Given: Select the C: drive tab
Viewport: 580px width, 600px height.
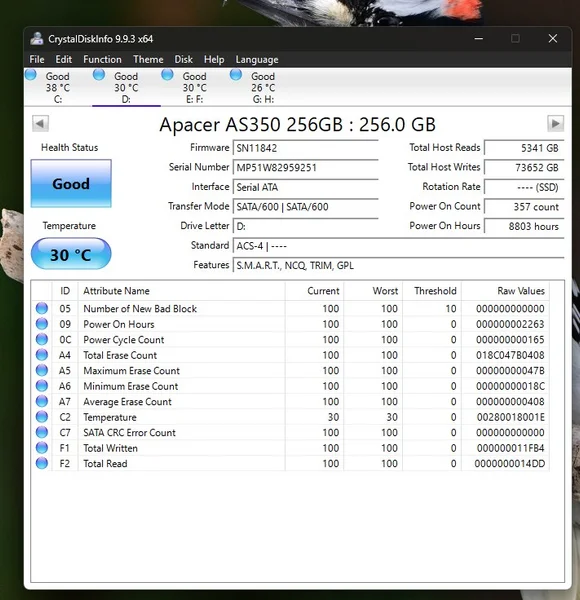Looking at the screenshot, I should point(57,87).
